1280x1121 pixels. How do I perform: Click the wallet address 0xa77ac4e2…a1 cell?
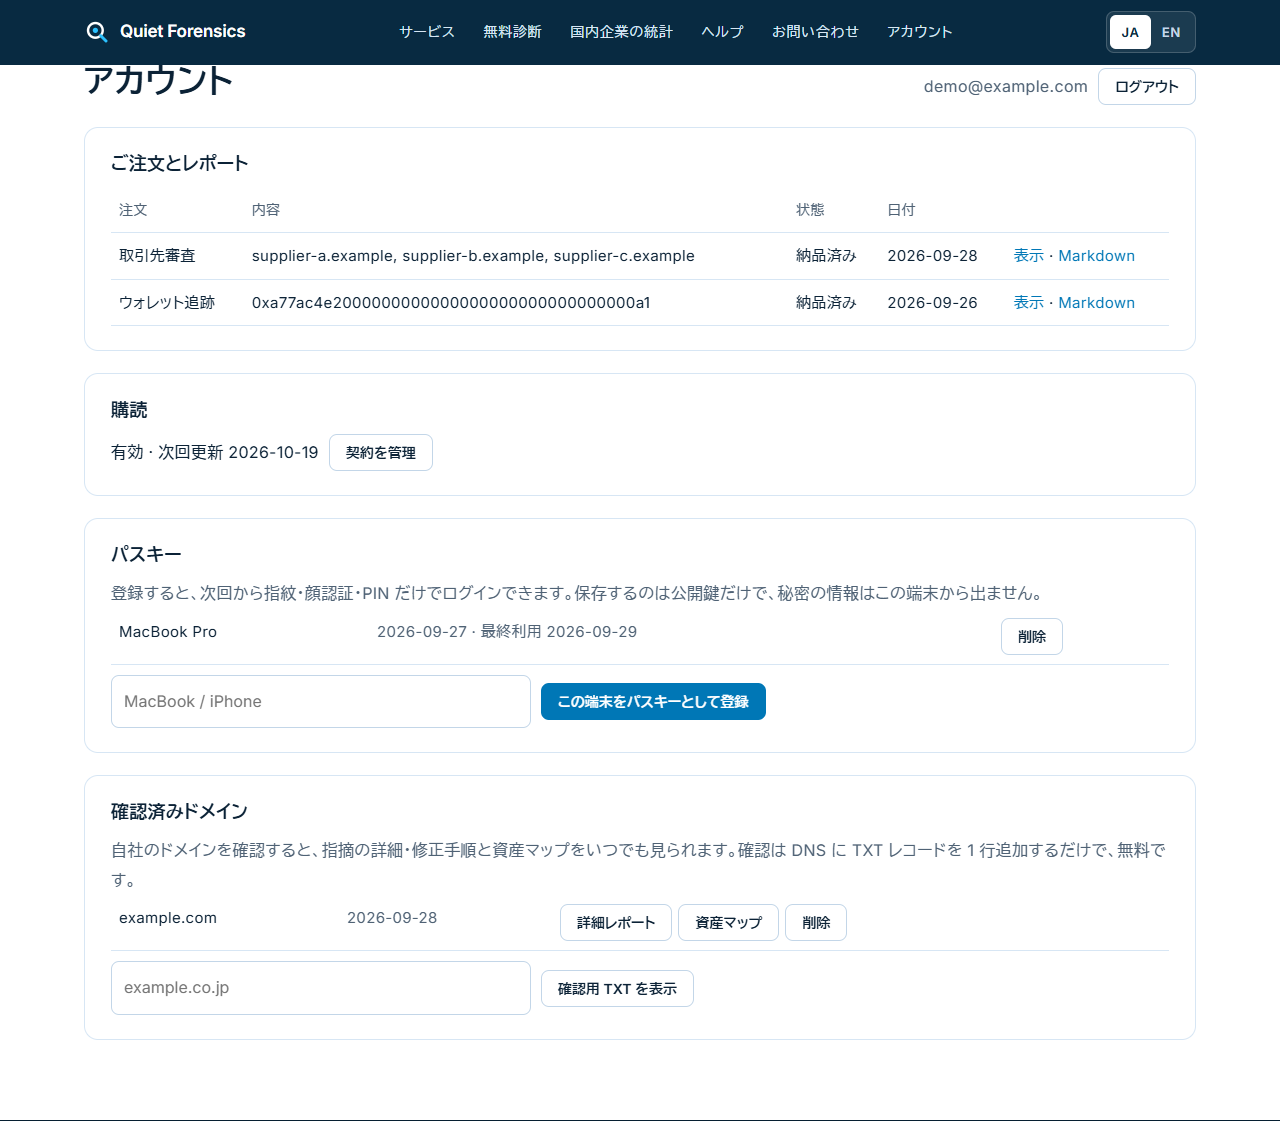tap(451, 303)
